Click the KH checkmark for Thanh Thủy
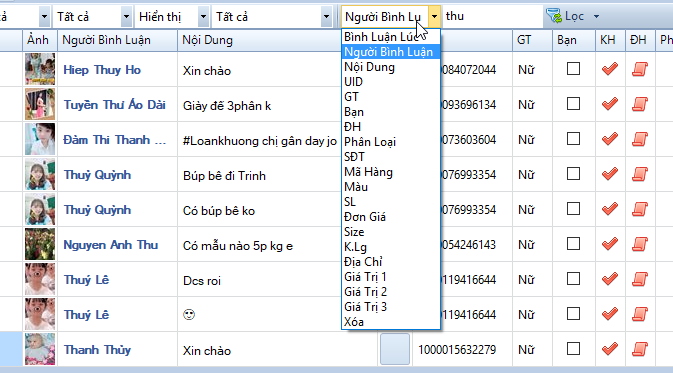Screen dimensions: 673x373 [609, 349]
